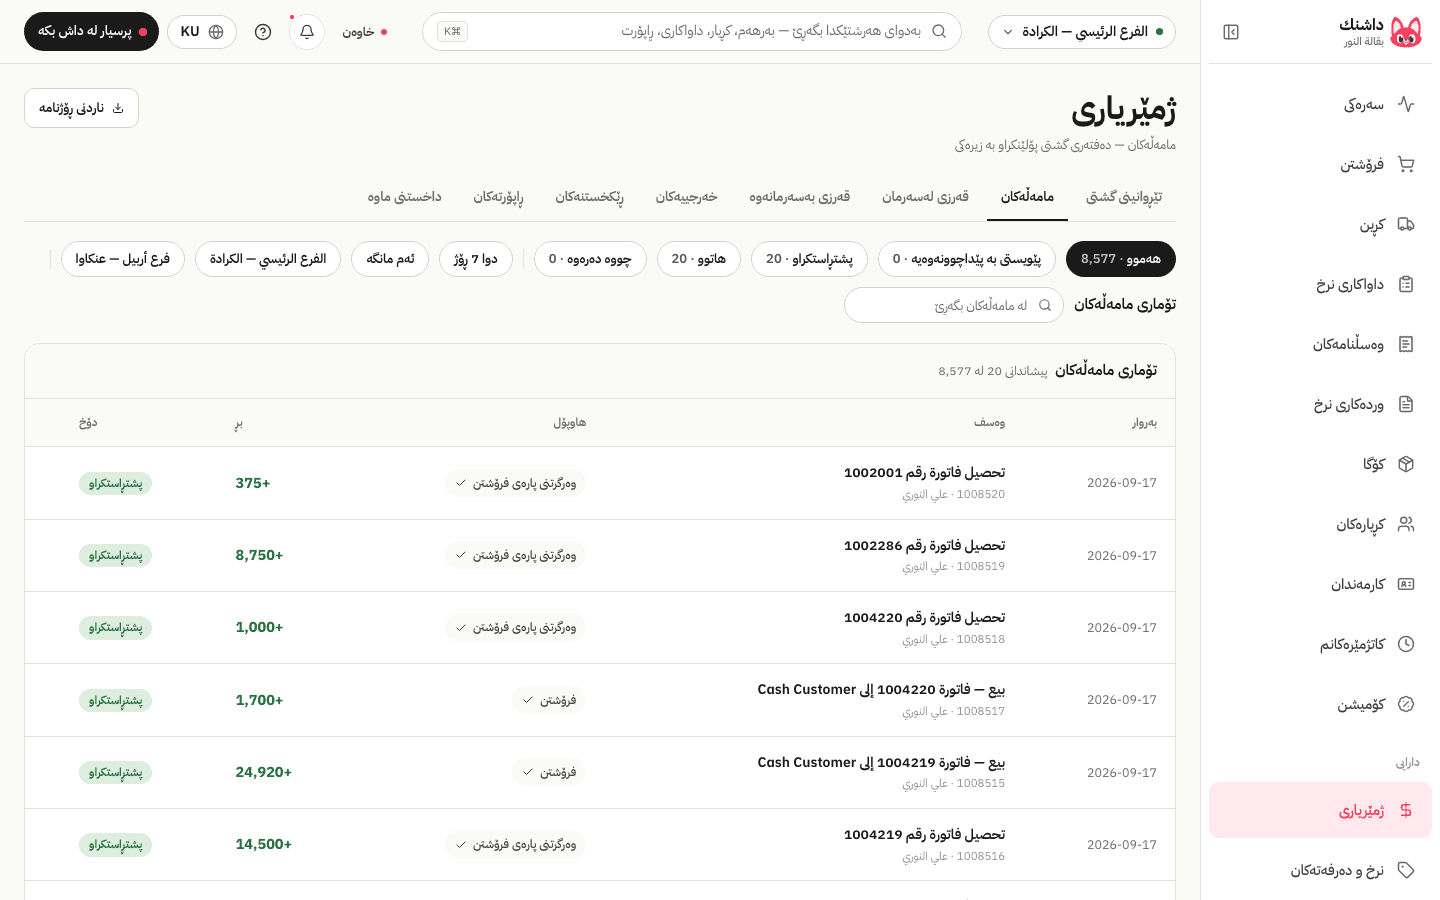Open نرخ و دەرفەتەکان tag icon
The width and height of the screenshot is (1440, 900).
1406,870
